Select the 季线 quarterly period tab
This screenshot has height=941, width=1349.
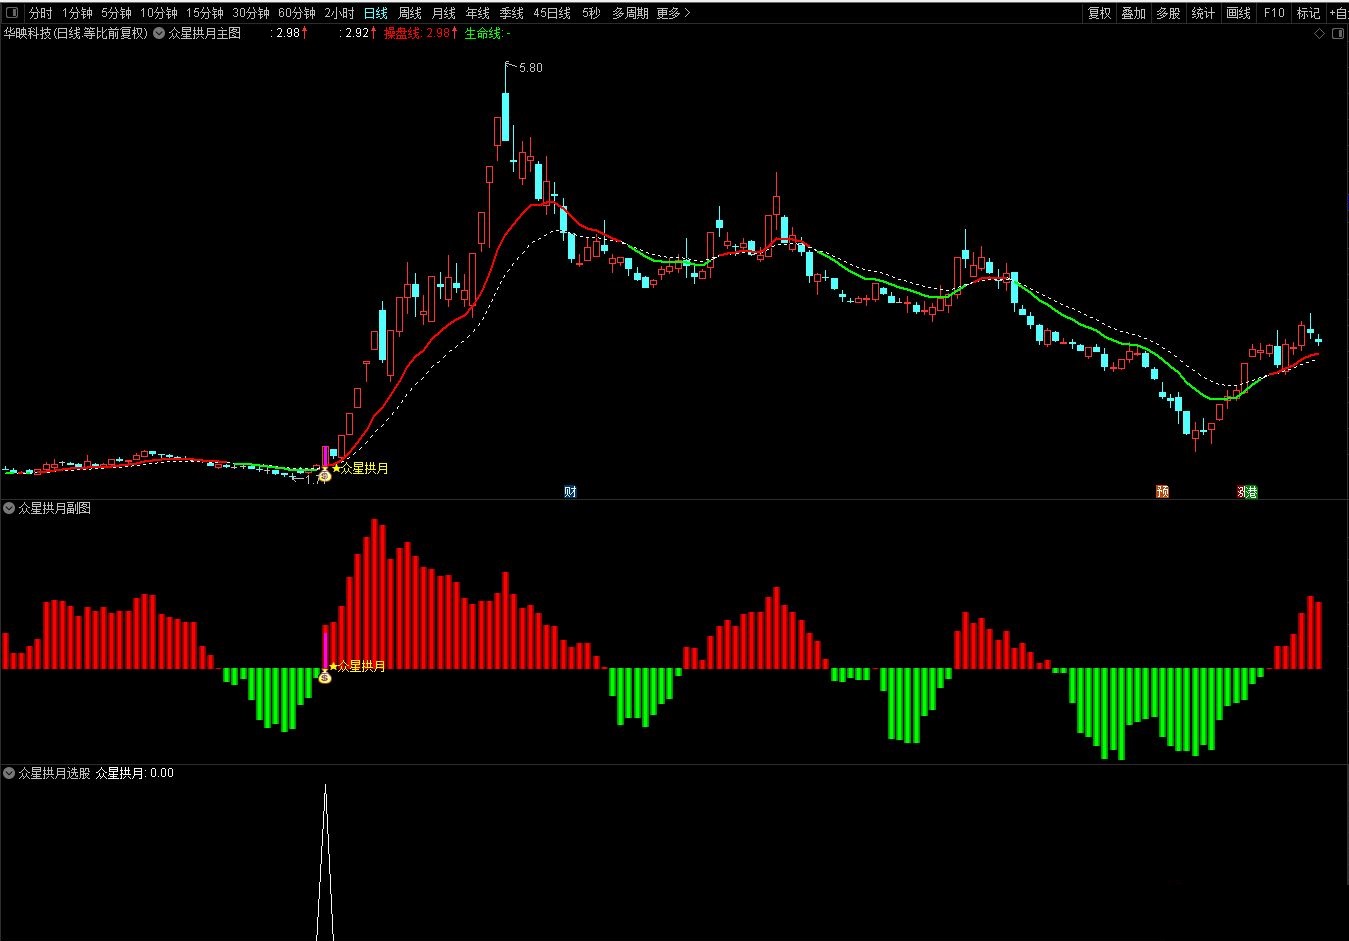512,13
